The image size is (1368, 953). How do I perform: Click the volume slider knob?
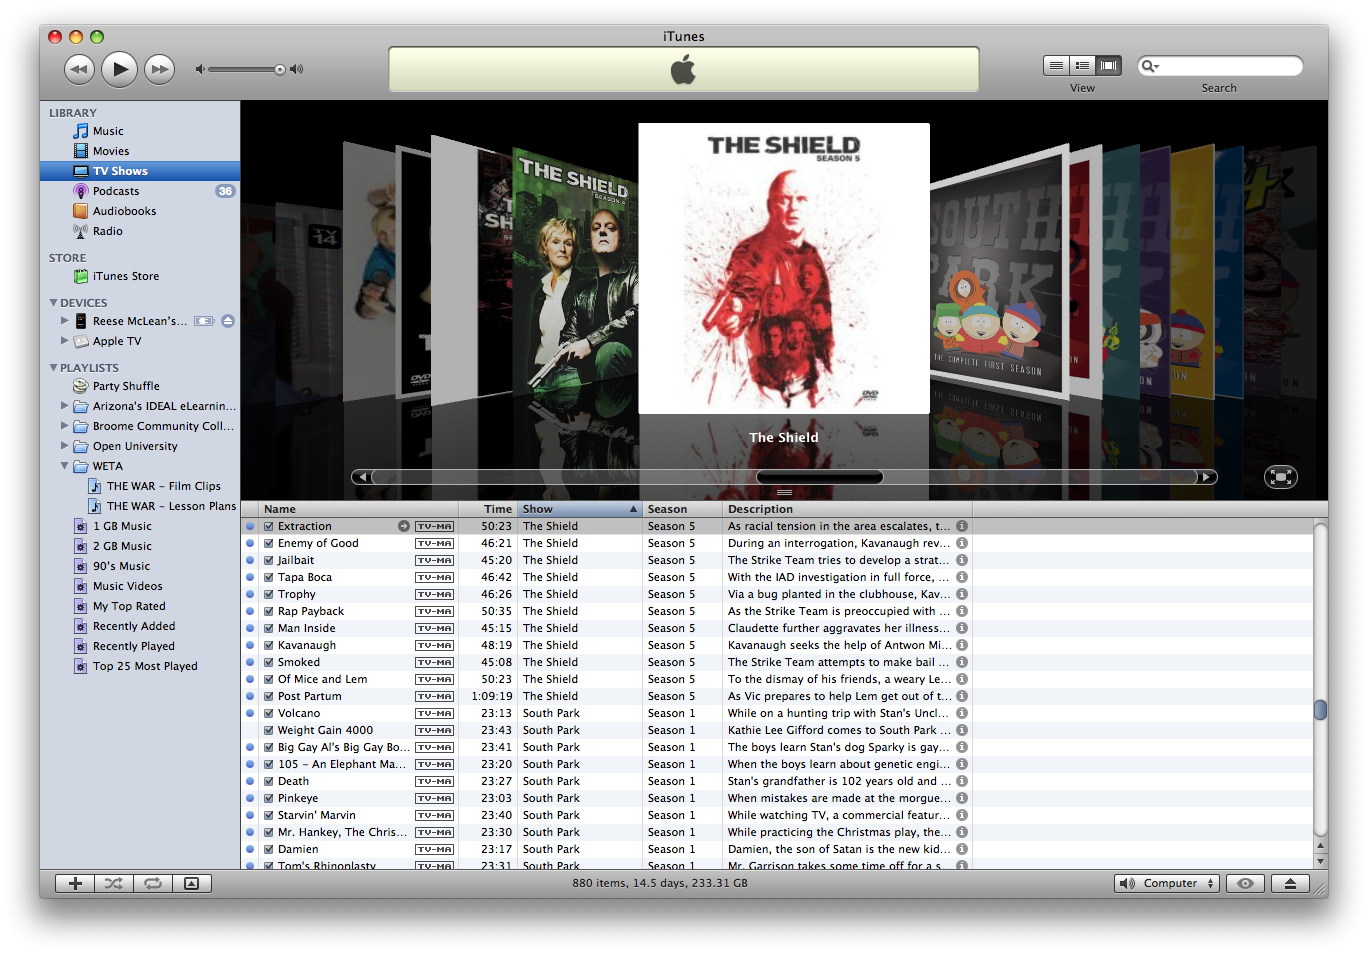[280, 69]
